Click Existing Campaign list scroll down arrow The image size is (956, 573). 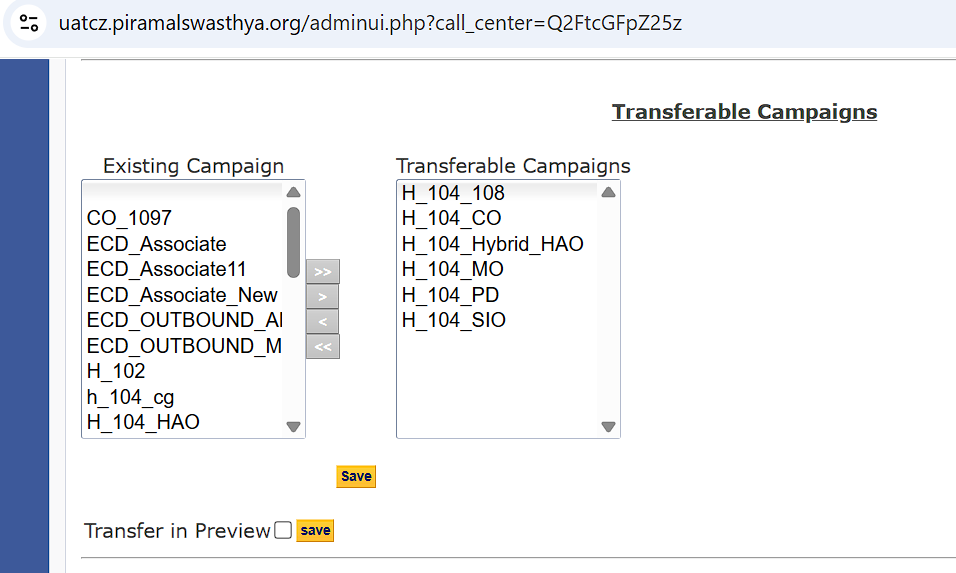(x=293, y=426)
